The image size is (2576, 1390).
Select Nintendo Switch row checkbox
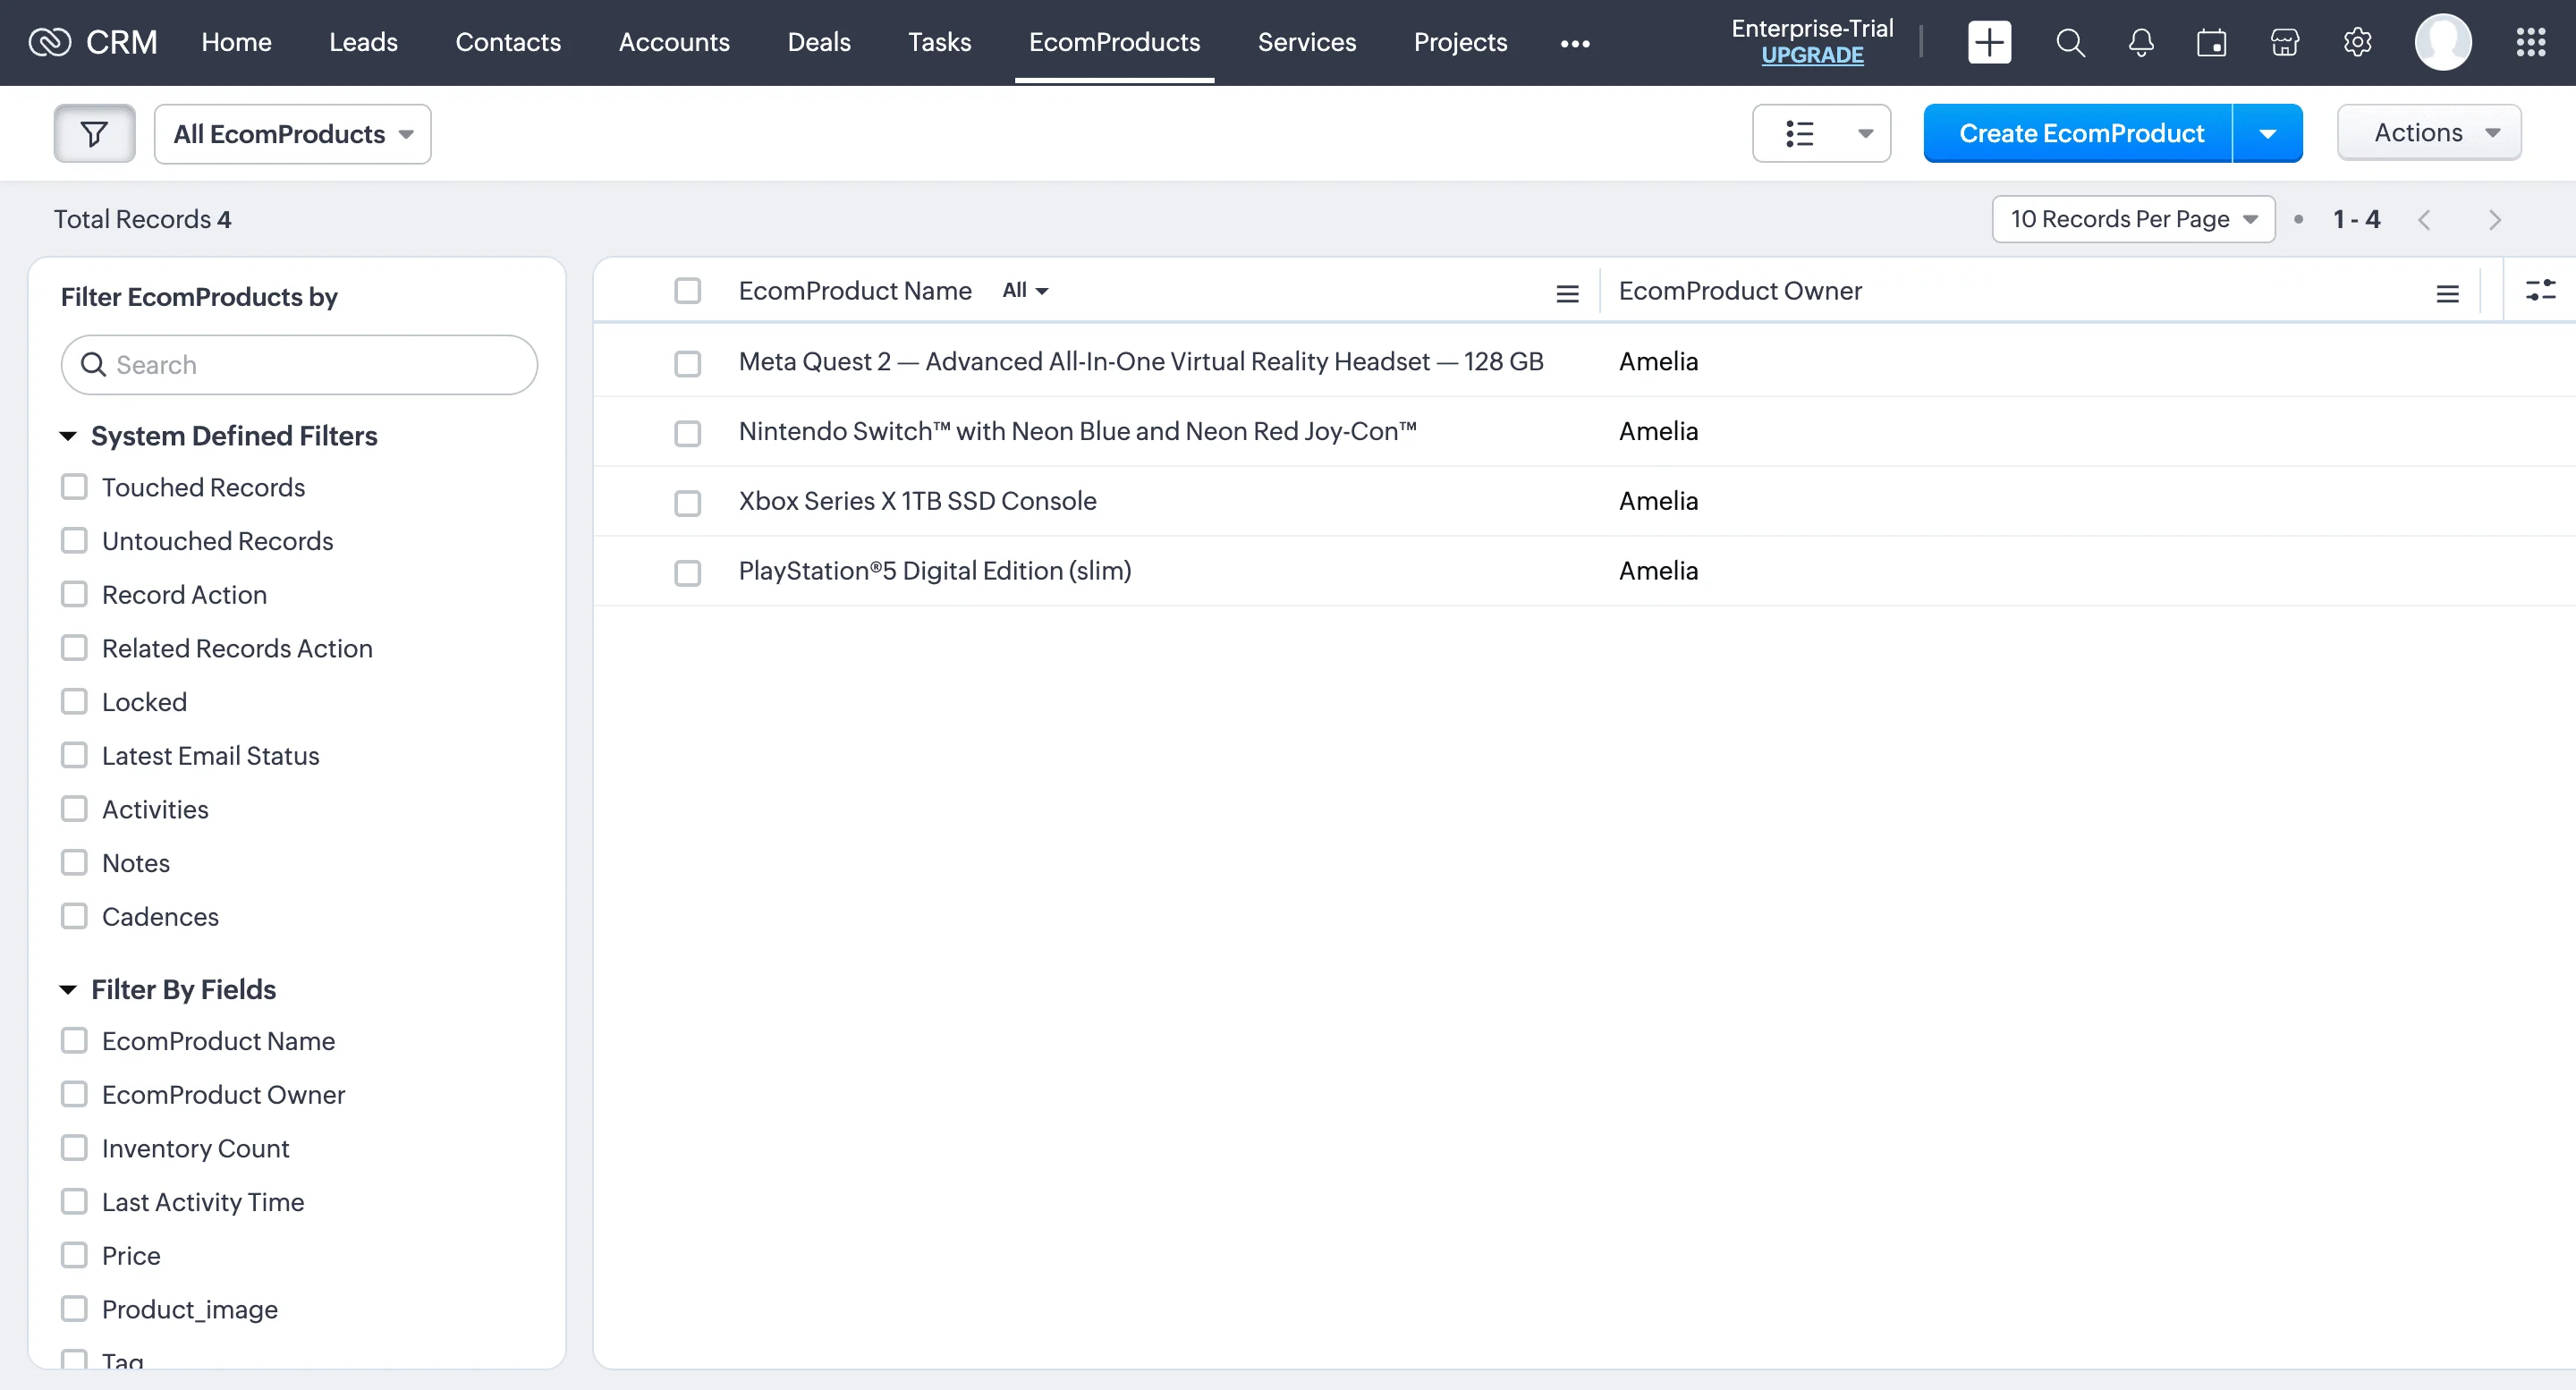pos(687,433)
